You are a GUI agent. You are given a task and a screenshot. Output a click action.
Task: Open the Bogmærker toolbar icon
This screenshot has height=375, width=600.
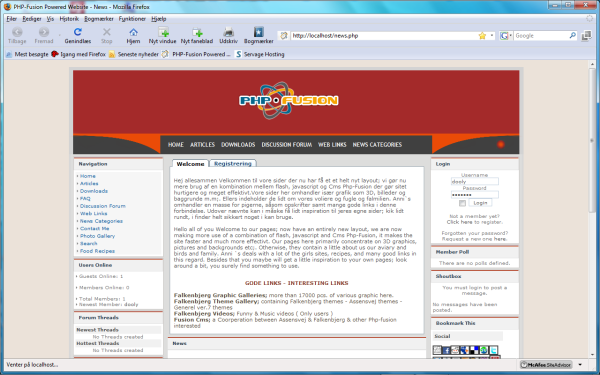point(259,32)
